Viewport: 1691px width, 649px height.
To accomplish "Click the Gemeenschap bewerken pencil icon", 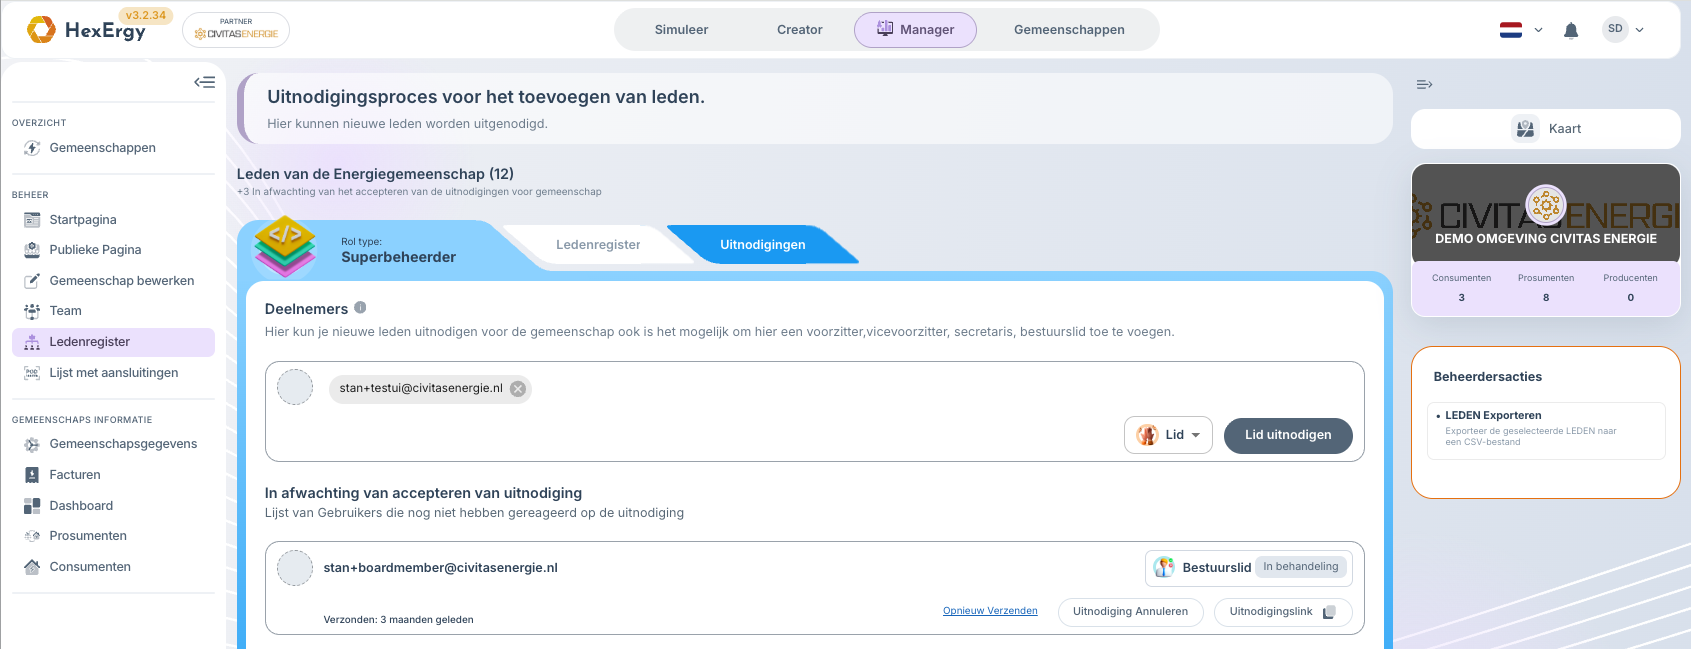I will coord(32,281).
